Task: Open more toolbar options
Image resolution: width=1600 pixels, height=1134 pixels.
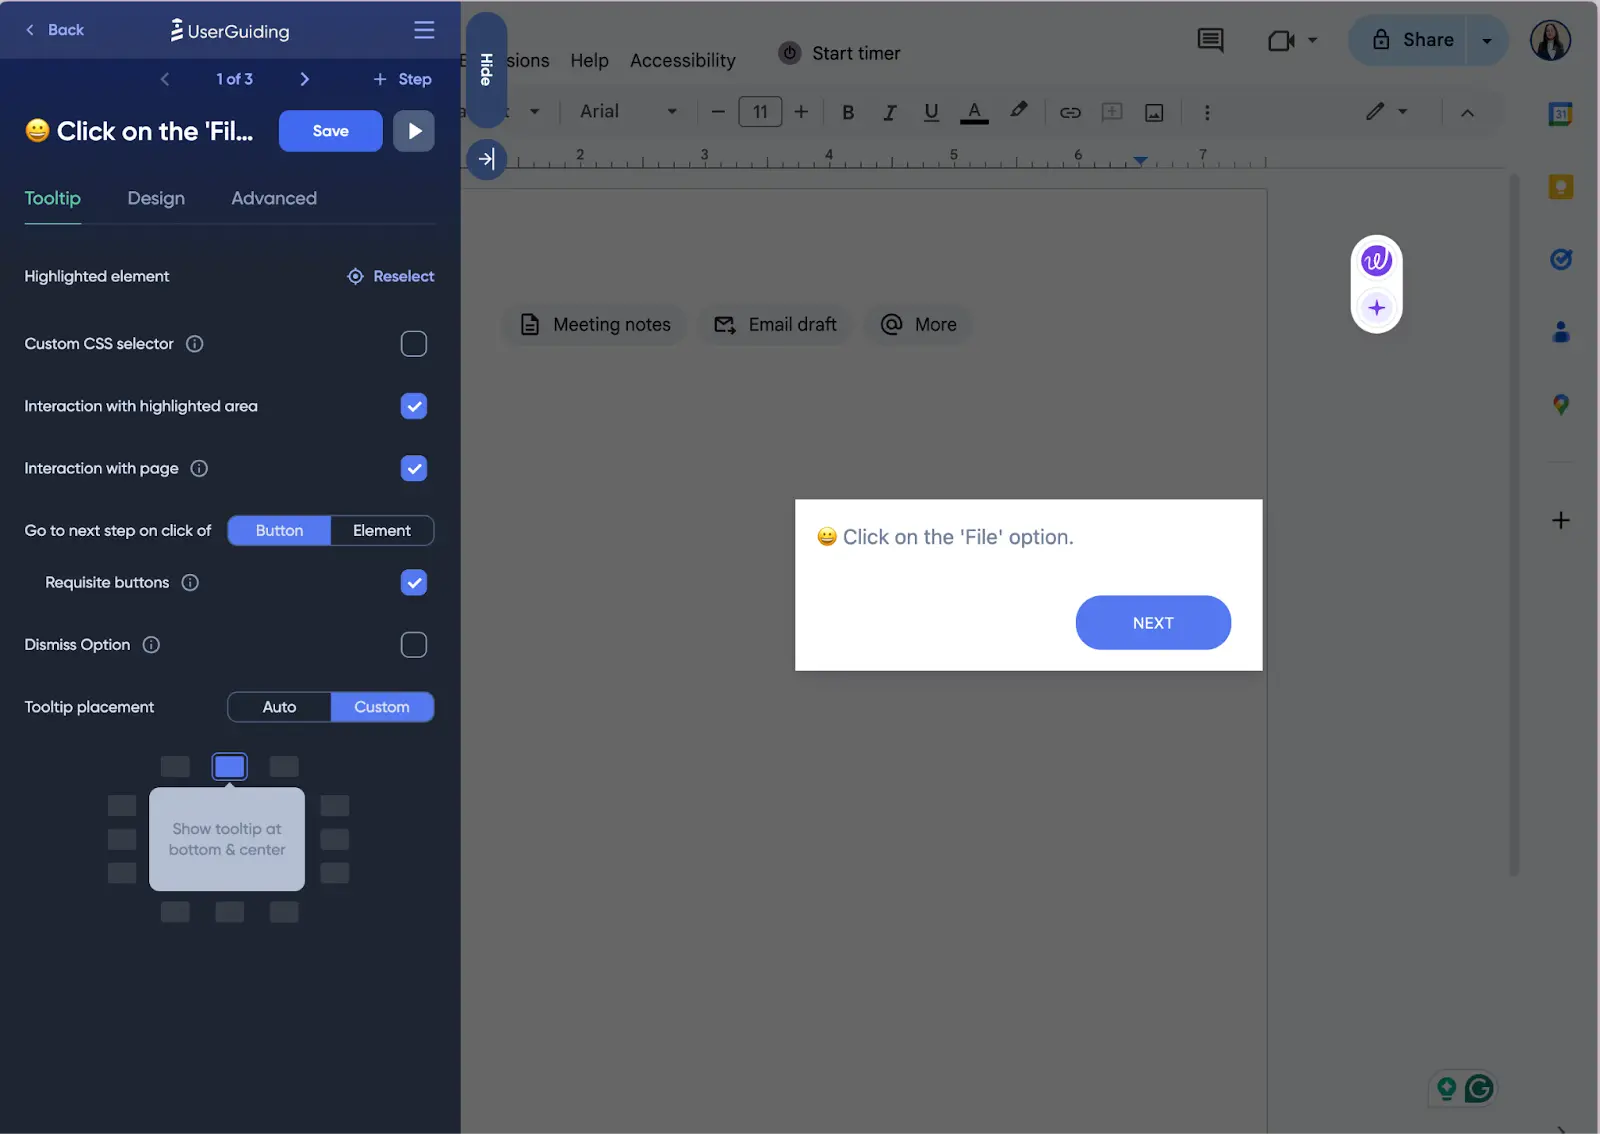Action: [x=1207, y=112]
